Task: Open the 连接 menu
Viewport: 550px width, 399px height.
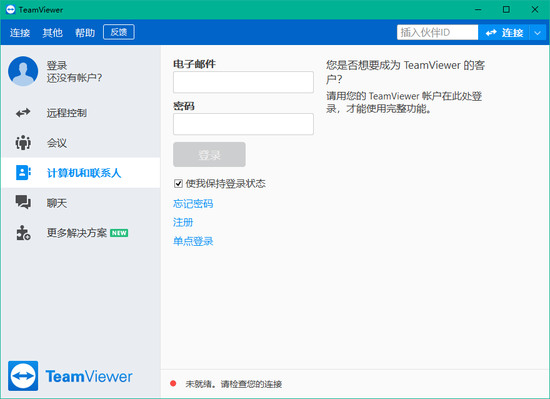Action: [x=20, y=33]
